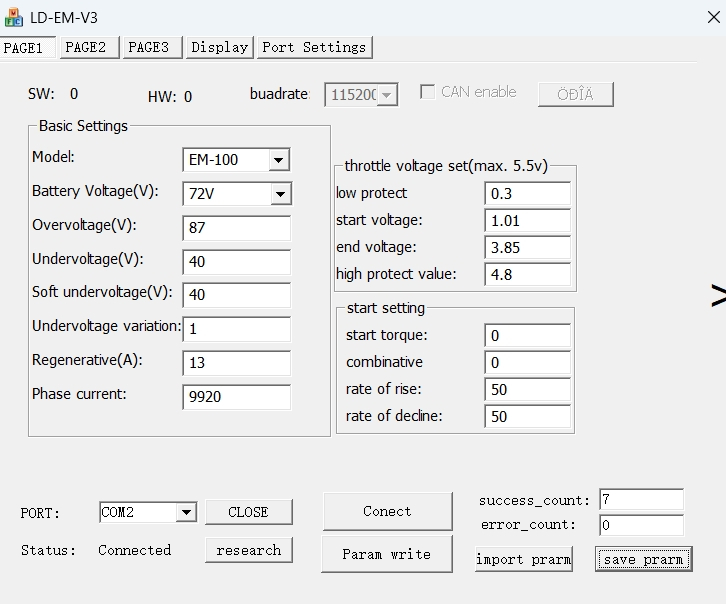
Task: Click the Soft undervoltage(V) input field
Action: click(237, 295)
